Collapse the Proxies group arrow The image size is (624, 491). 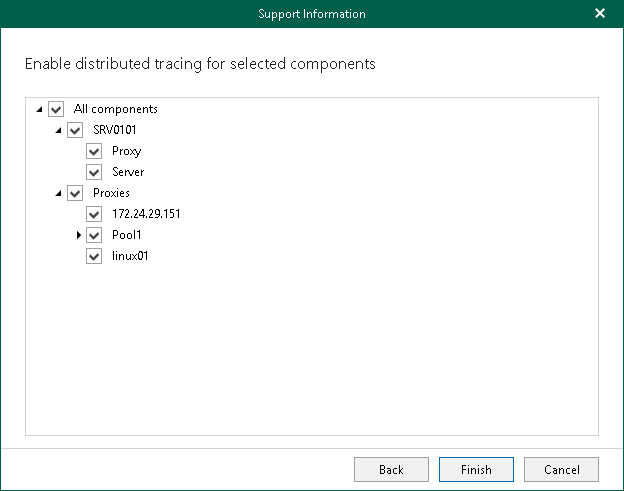[58, 193]
